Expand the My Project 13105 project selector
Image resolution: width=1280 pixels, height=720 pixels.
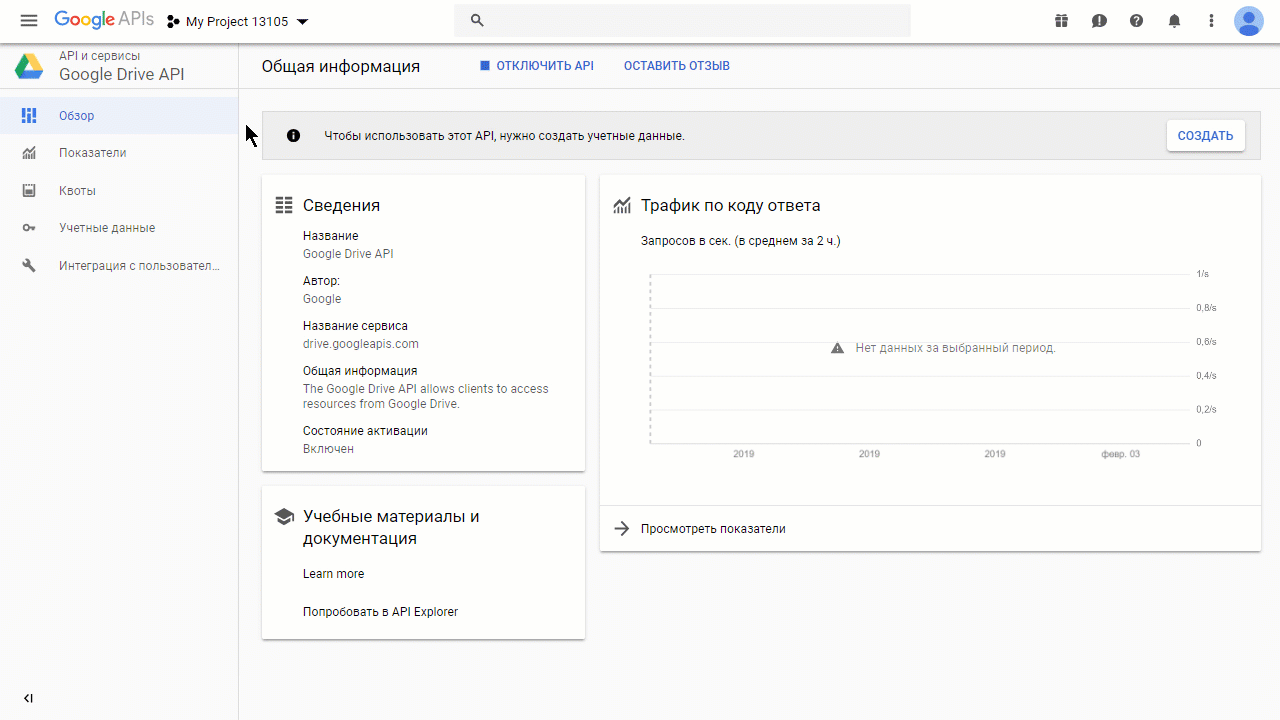click(238, 21)
